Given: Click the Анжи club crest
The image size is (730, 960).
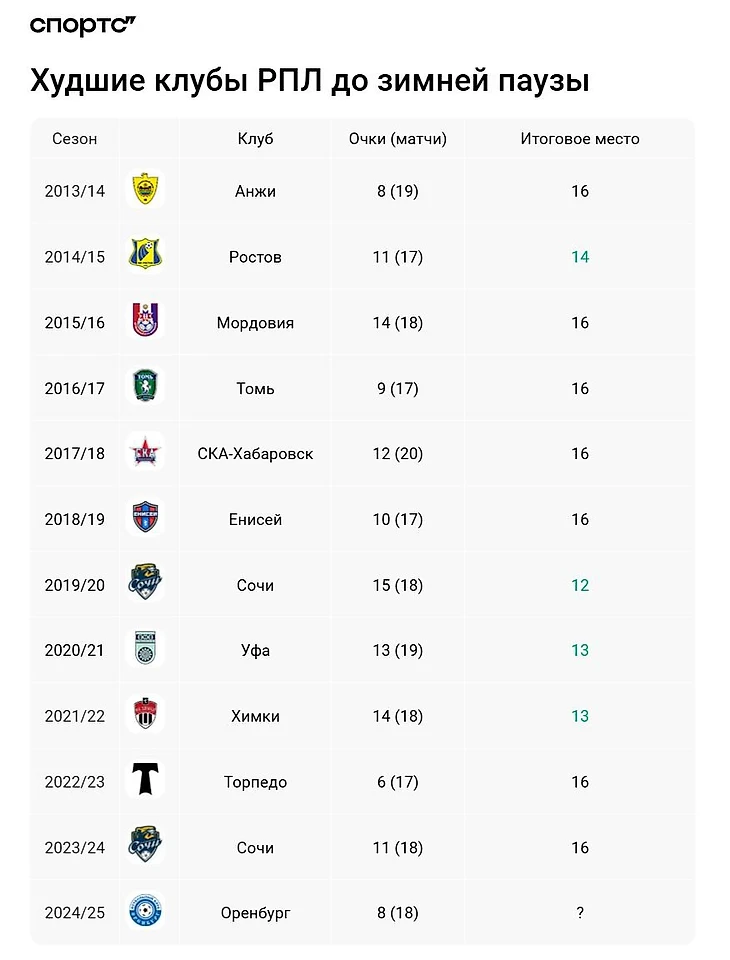Looking at the screenshot, I should coord(146,191).
